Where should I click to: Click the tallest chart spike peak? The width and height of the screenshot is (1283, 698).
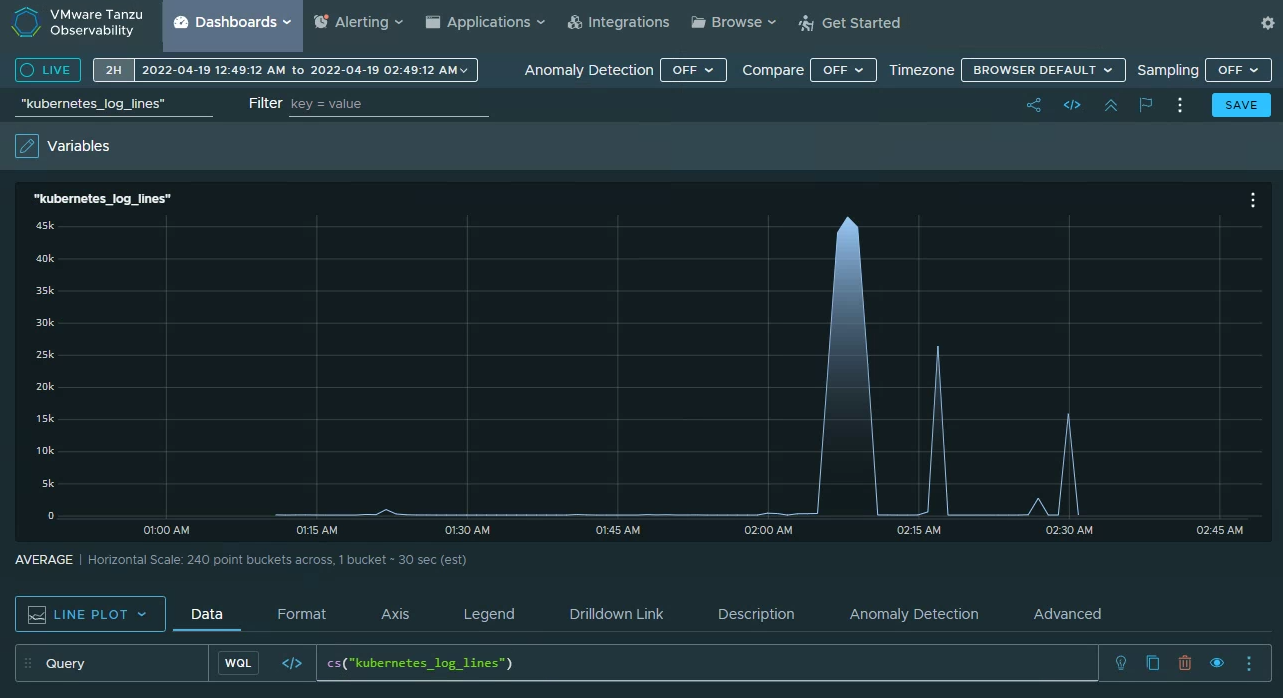click(x=848, y=218)
